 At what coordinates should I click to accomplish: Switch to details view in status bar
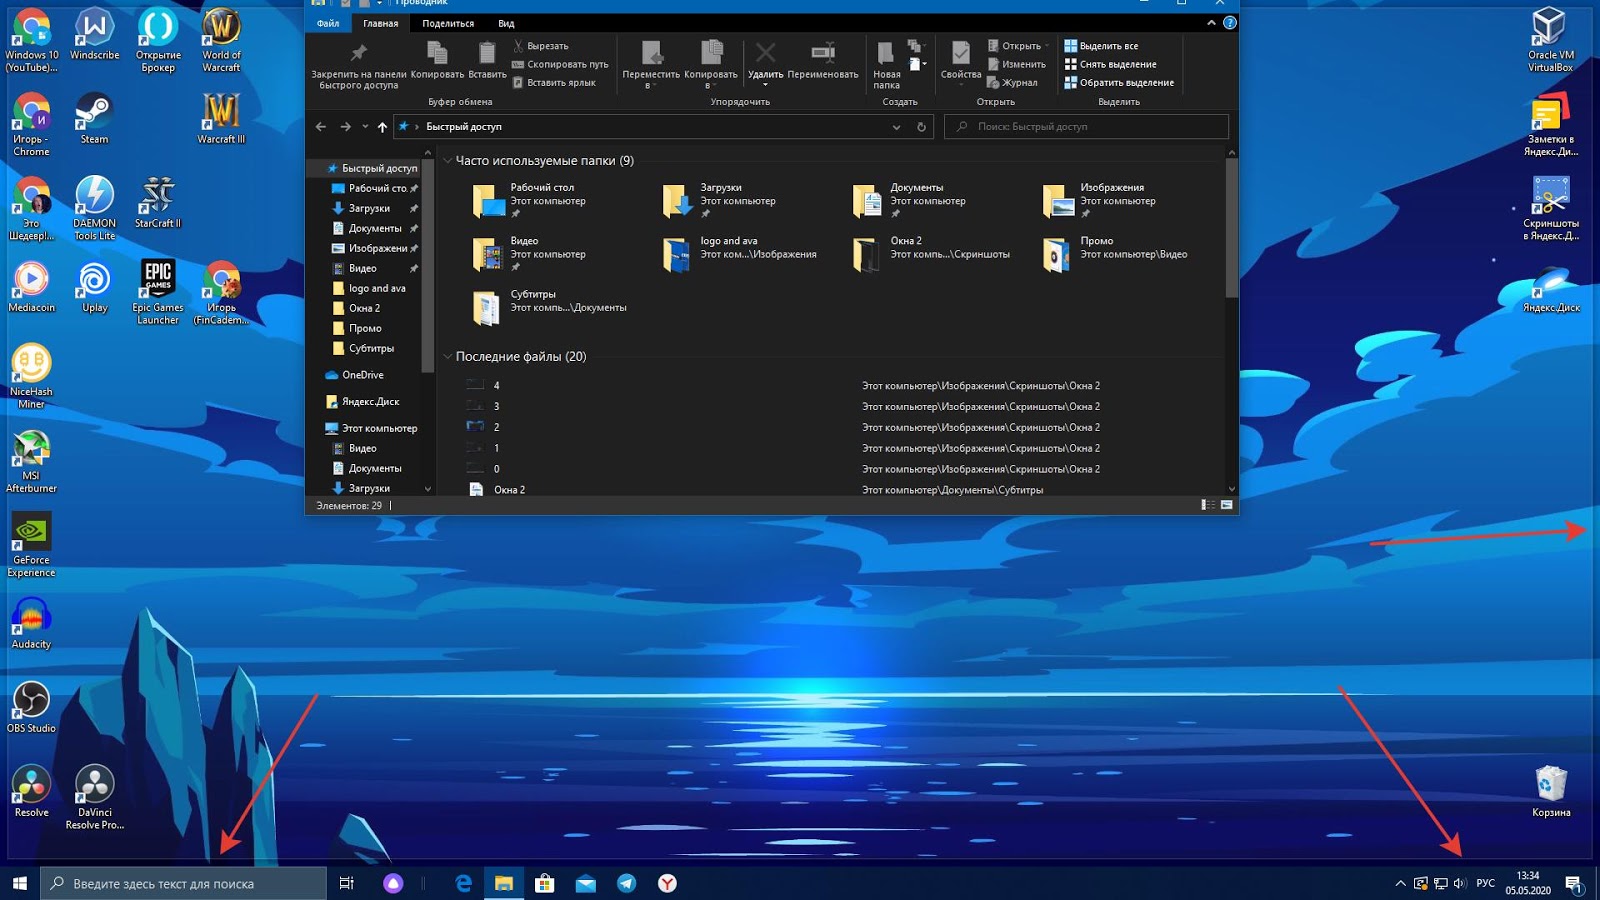pyautogui.click(x=1208, y=505)
